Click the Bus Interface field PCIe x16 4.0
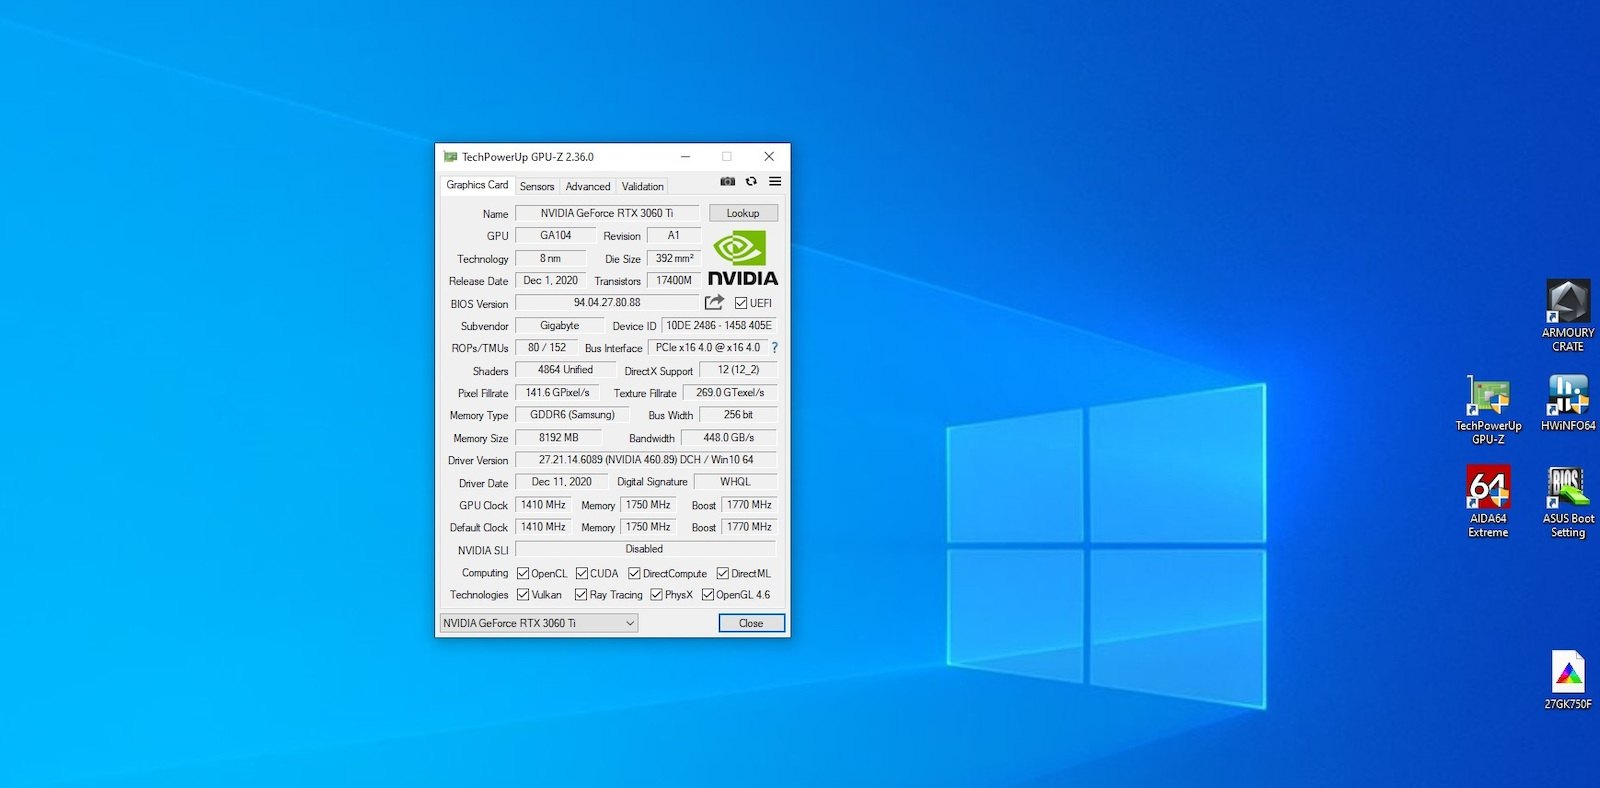Image resolution: width=1600 pixels, height=788 pixels. (x=708, y=348)
